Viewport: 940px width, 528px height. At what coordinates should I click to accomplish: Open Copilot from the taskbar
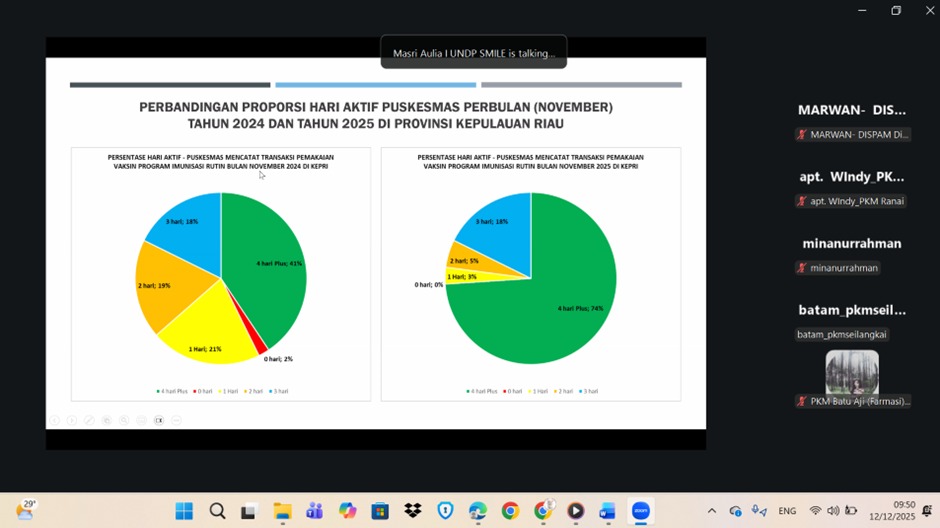[x=347, y=511]
